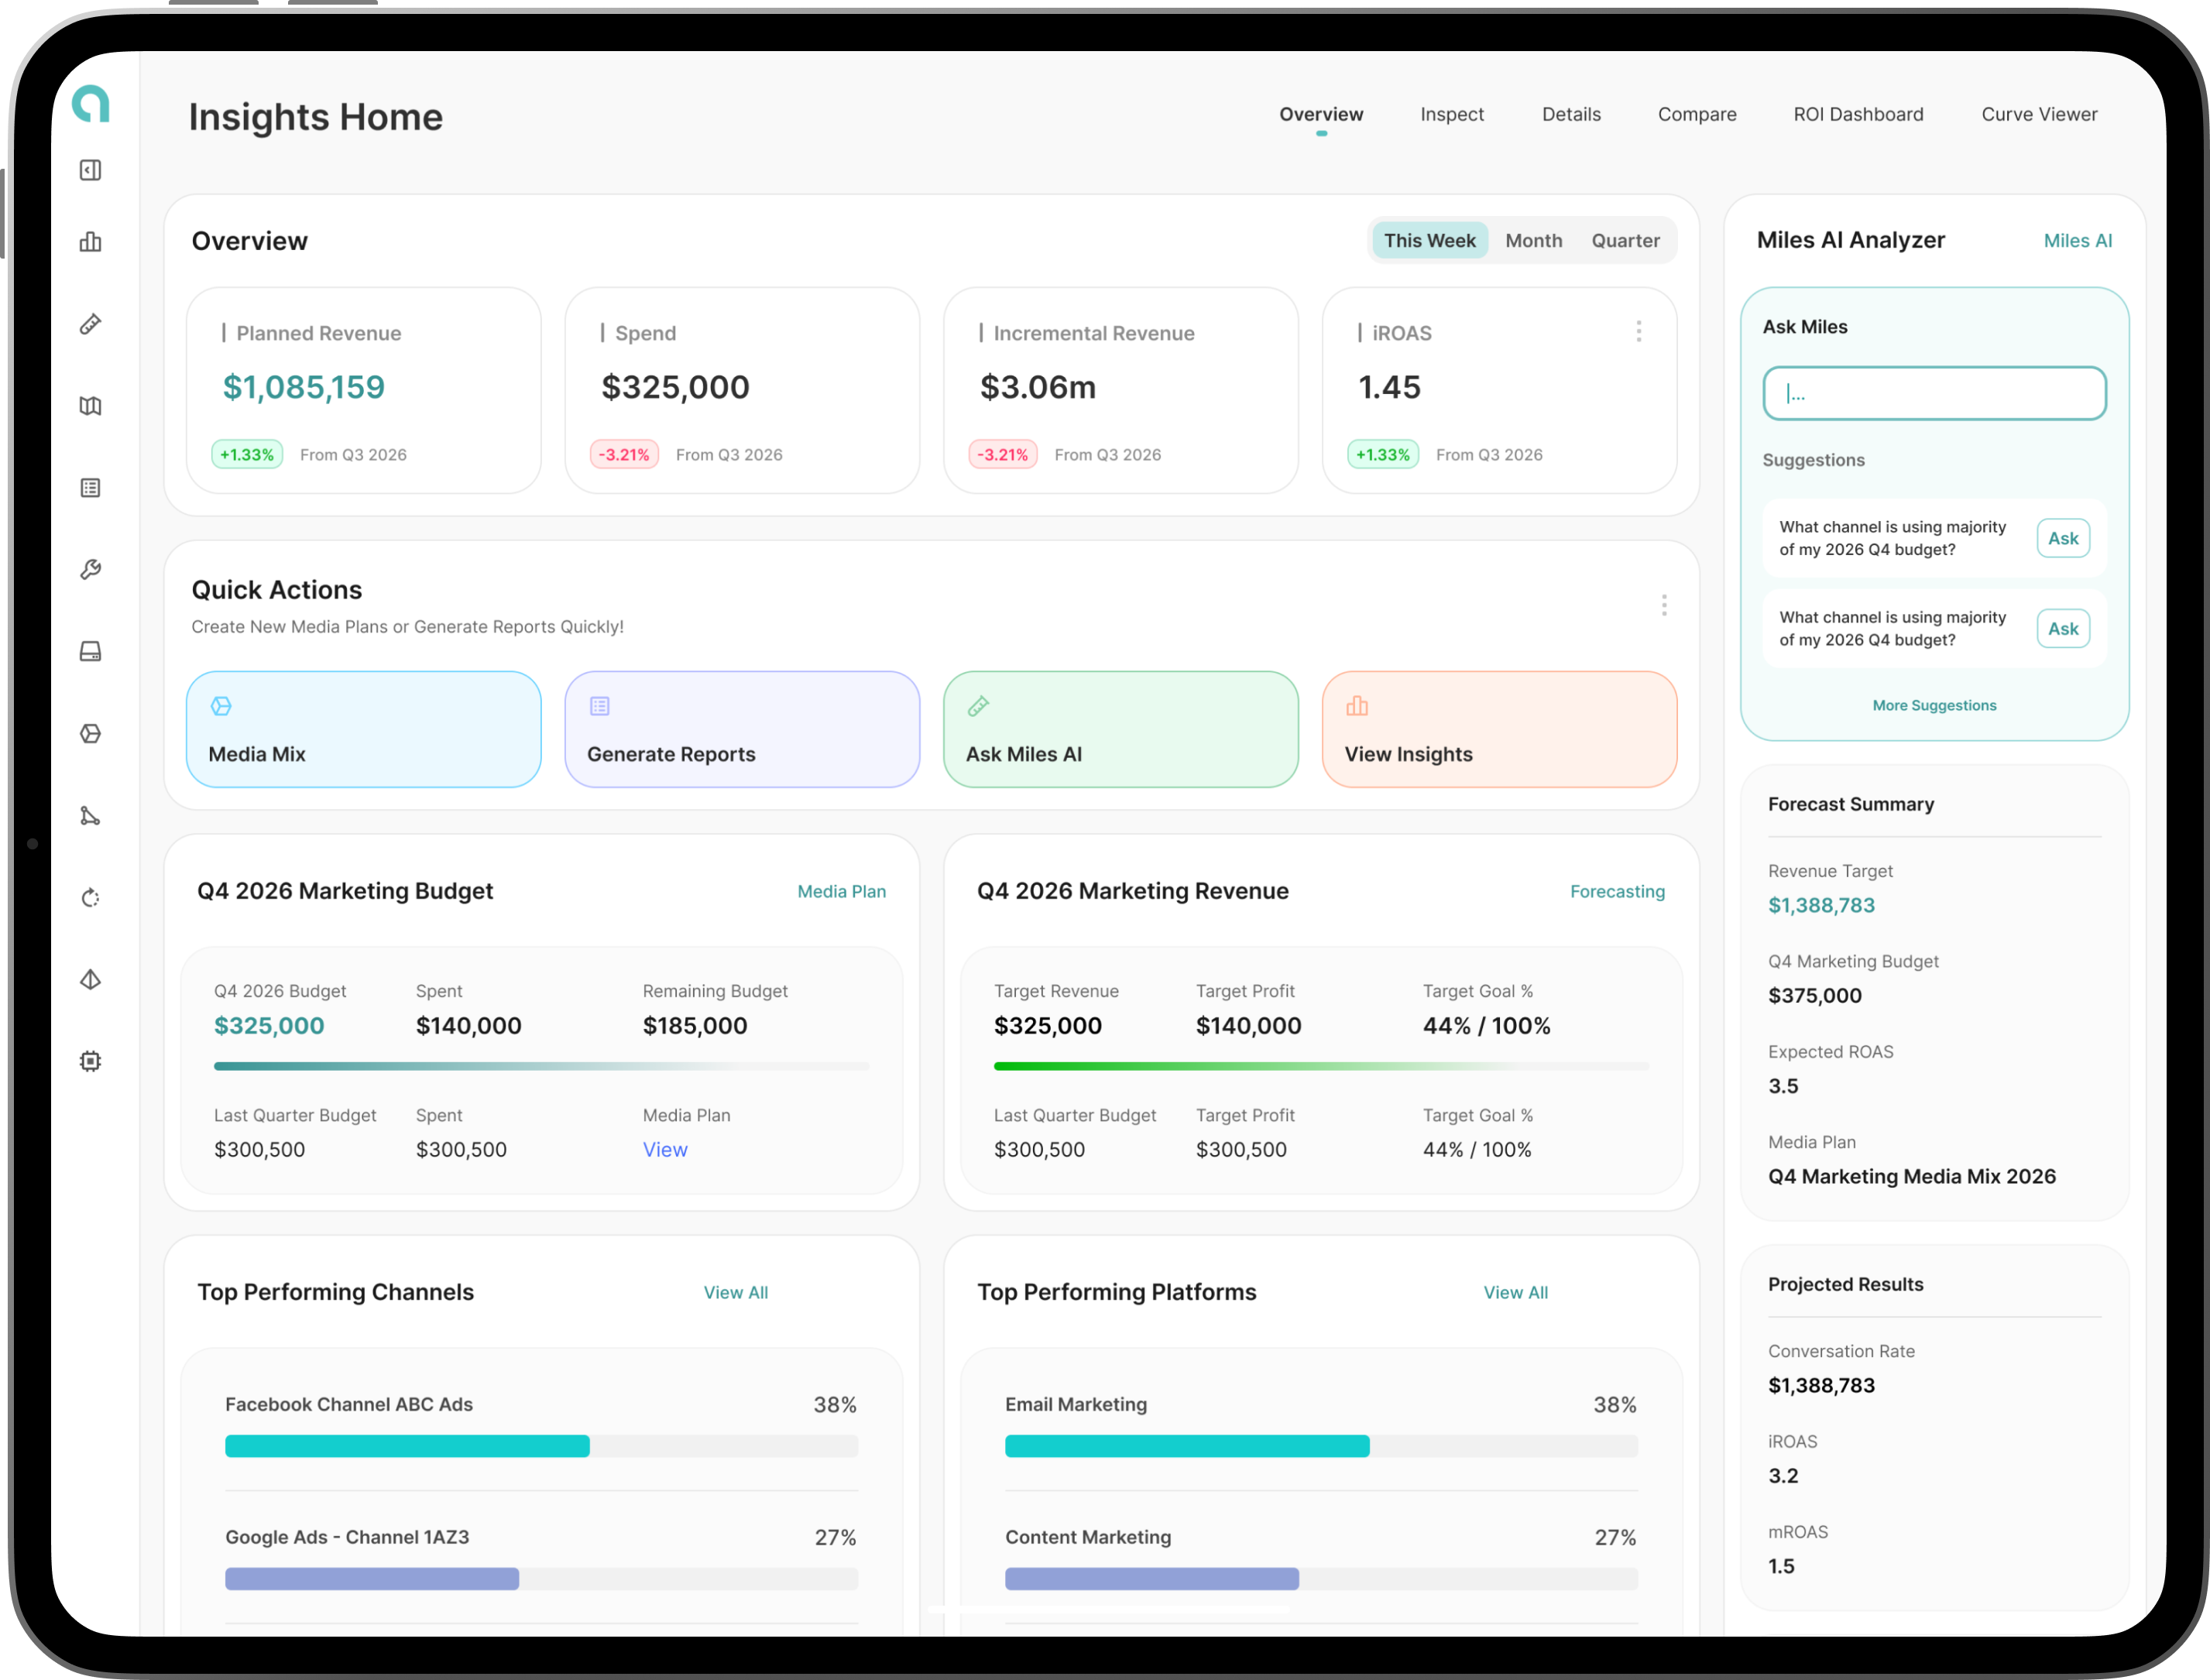Collapse the sidebar panel icon
This screenshot has width=2210, height=1680.
pos(90,170)
